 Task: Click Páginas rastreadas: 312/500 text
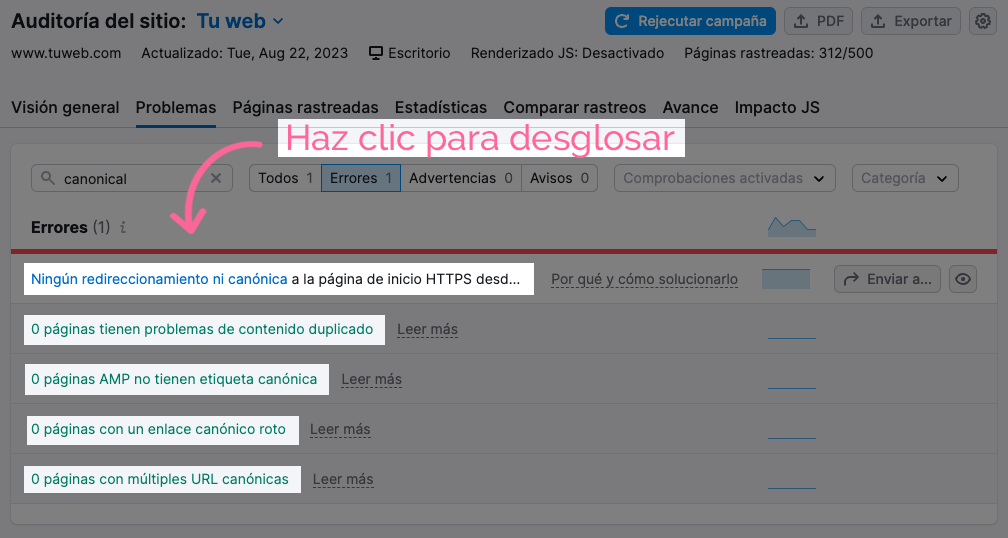[778, 53]
